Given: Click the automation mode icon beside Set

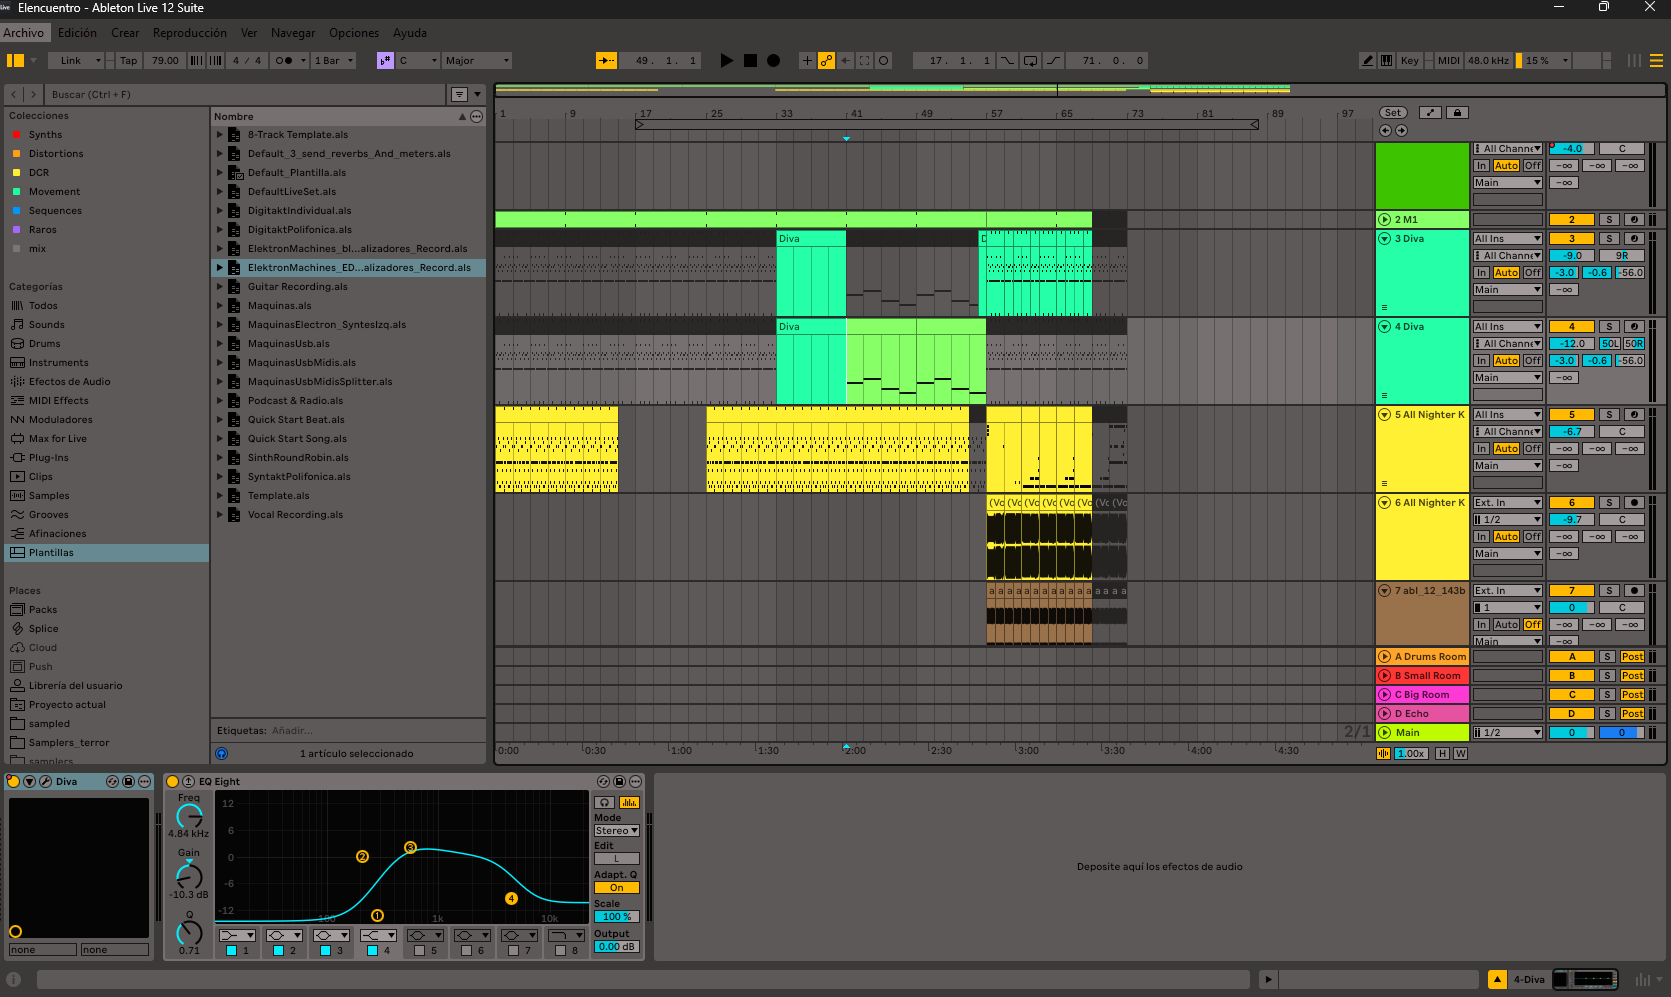Looking at the screenshot, I should (1431, 113).
